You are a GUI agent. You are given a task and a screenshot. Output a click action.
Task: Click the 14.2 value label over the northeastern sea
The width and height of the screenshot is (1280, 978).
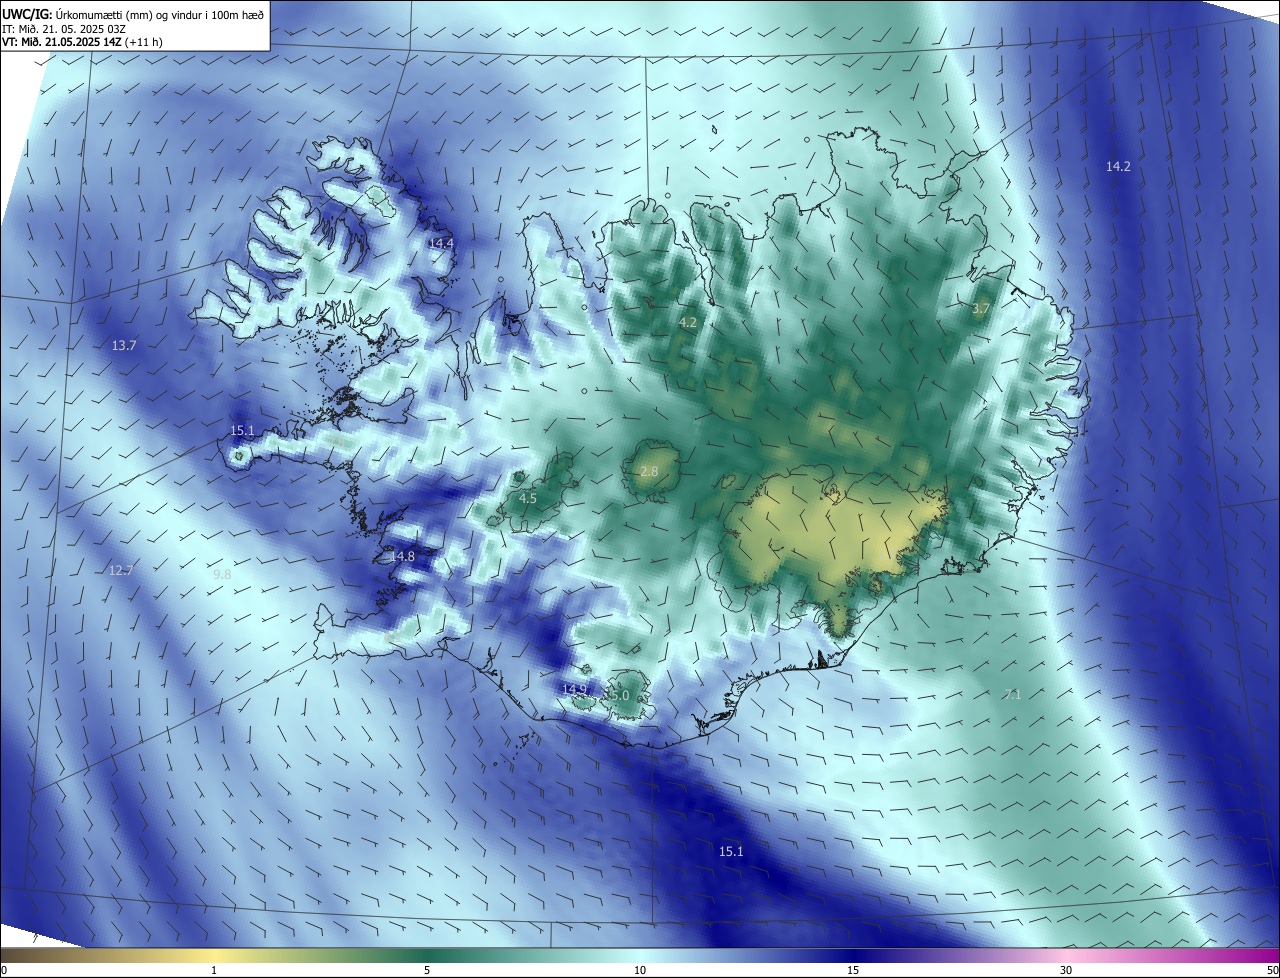pos(1118,166)
